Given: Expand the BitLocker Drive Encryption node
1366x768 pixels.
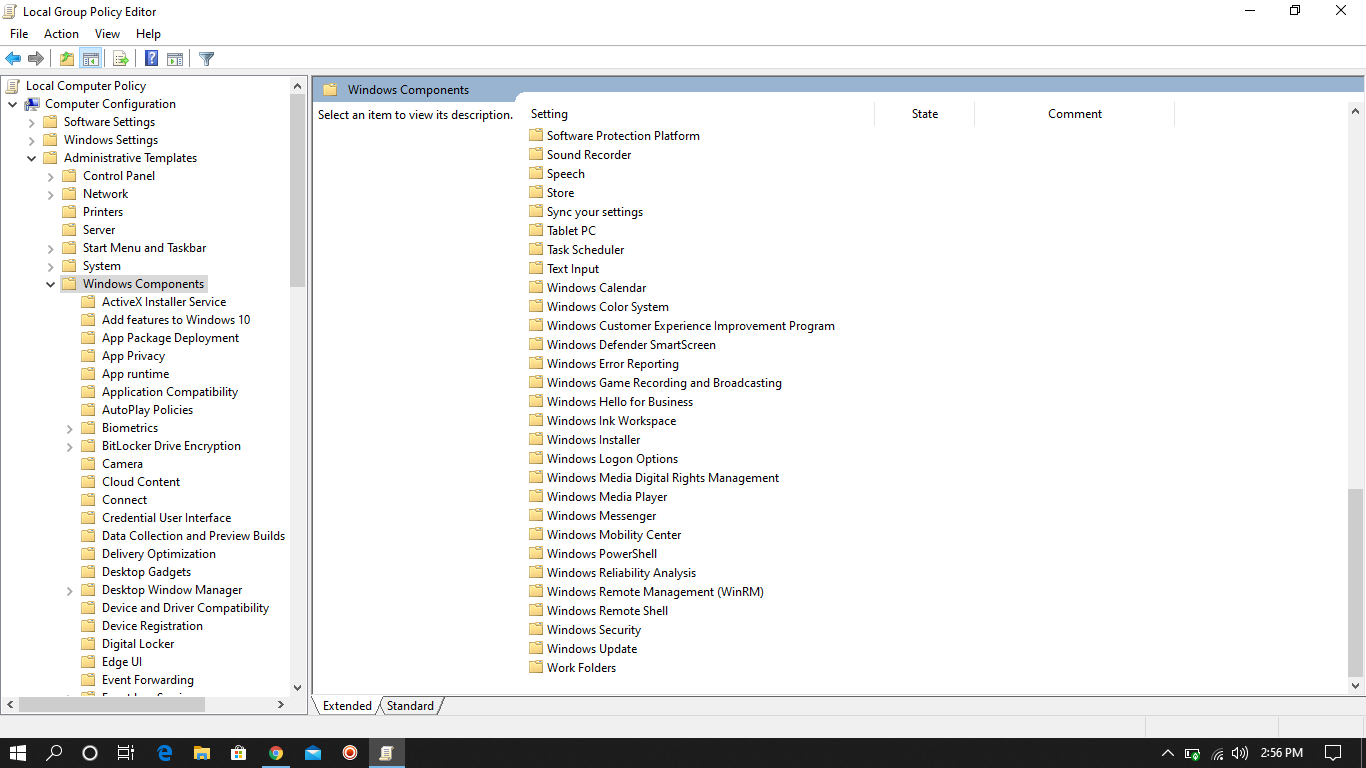Looking at the screenshot, I should [69, 446].
